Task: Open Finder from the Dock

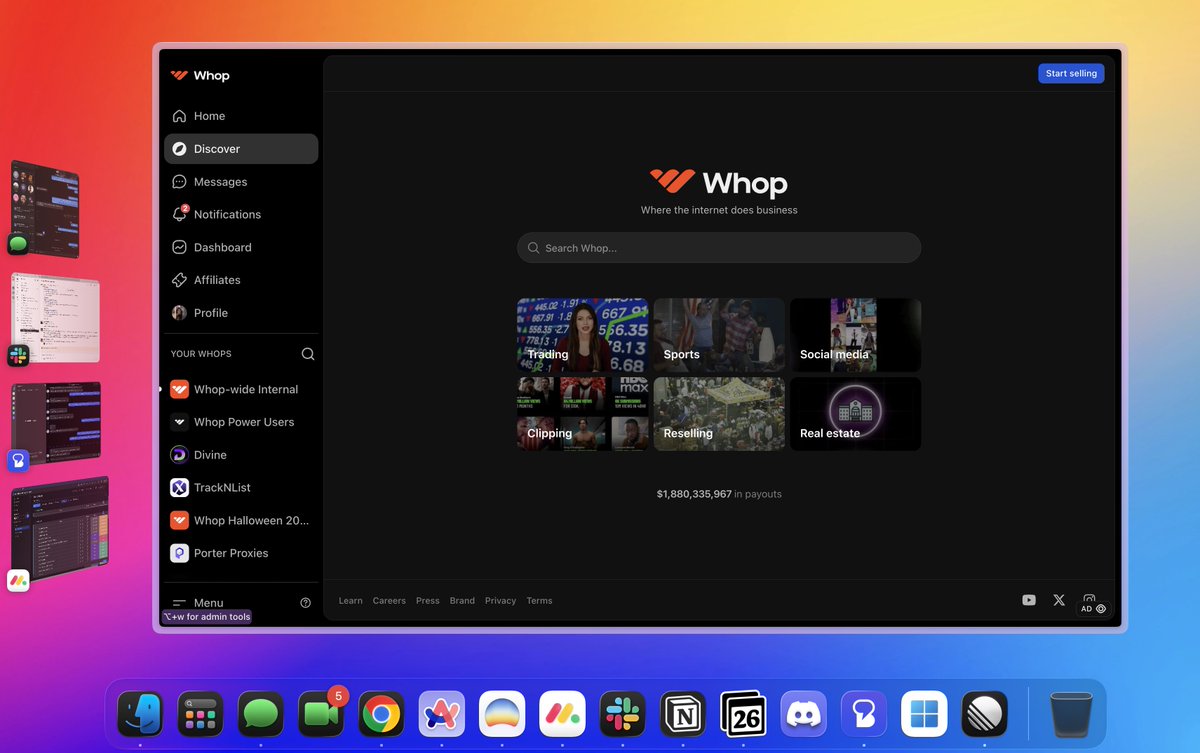Action: coord(140,714)
